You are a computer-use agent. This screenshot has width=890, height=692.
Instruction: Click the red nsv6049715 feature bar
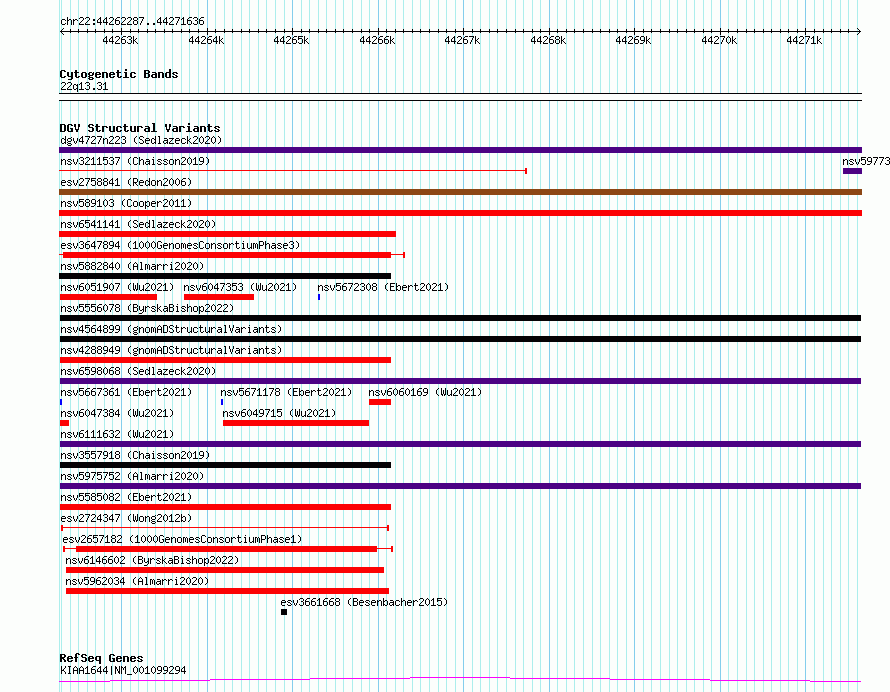(296, 423)
